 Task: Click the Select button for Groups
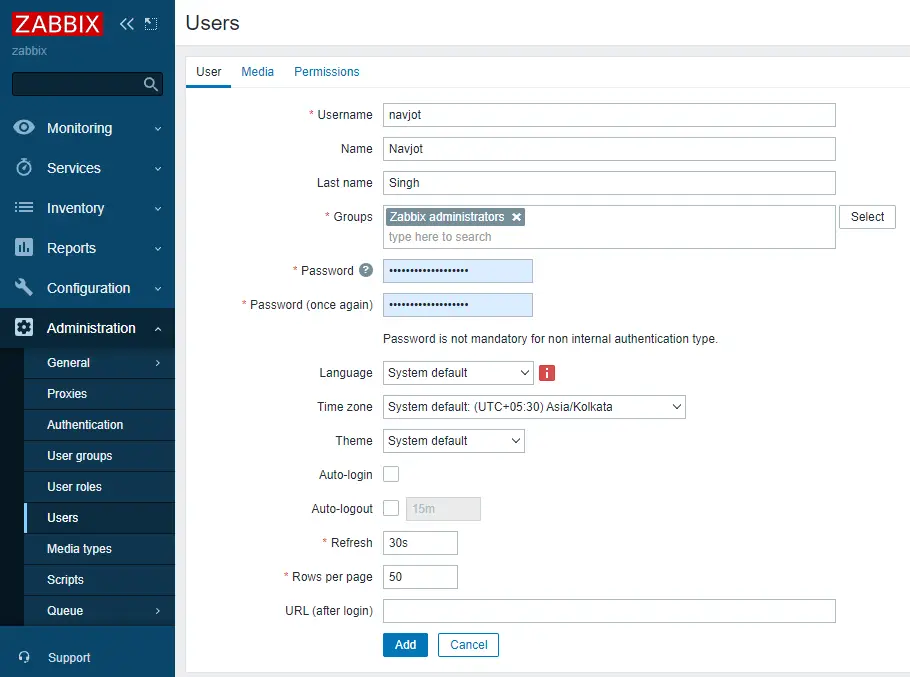867,217
